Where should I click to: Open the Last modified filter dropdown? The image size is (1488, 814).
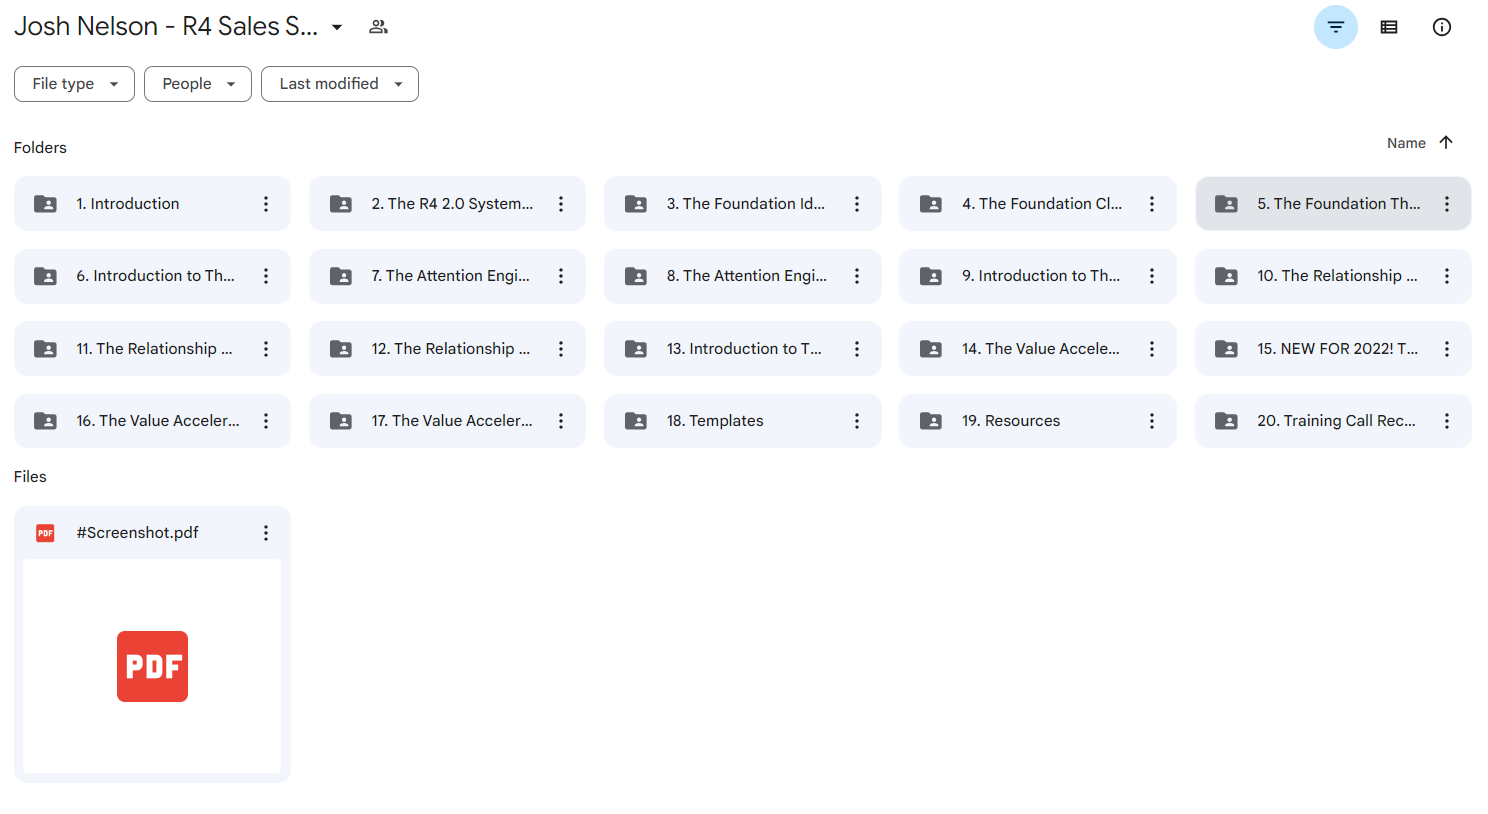[340, 84]
